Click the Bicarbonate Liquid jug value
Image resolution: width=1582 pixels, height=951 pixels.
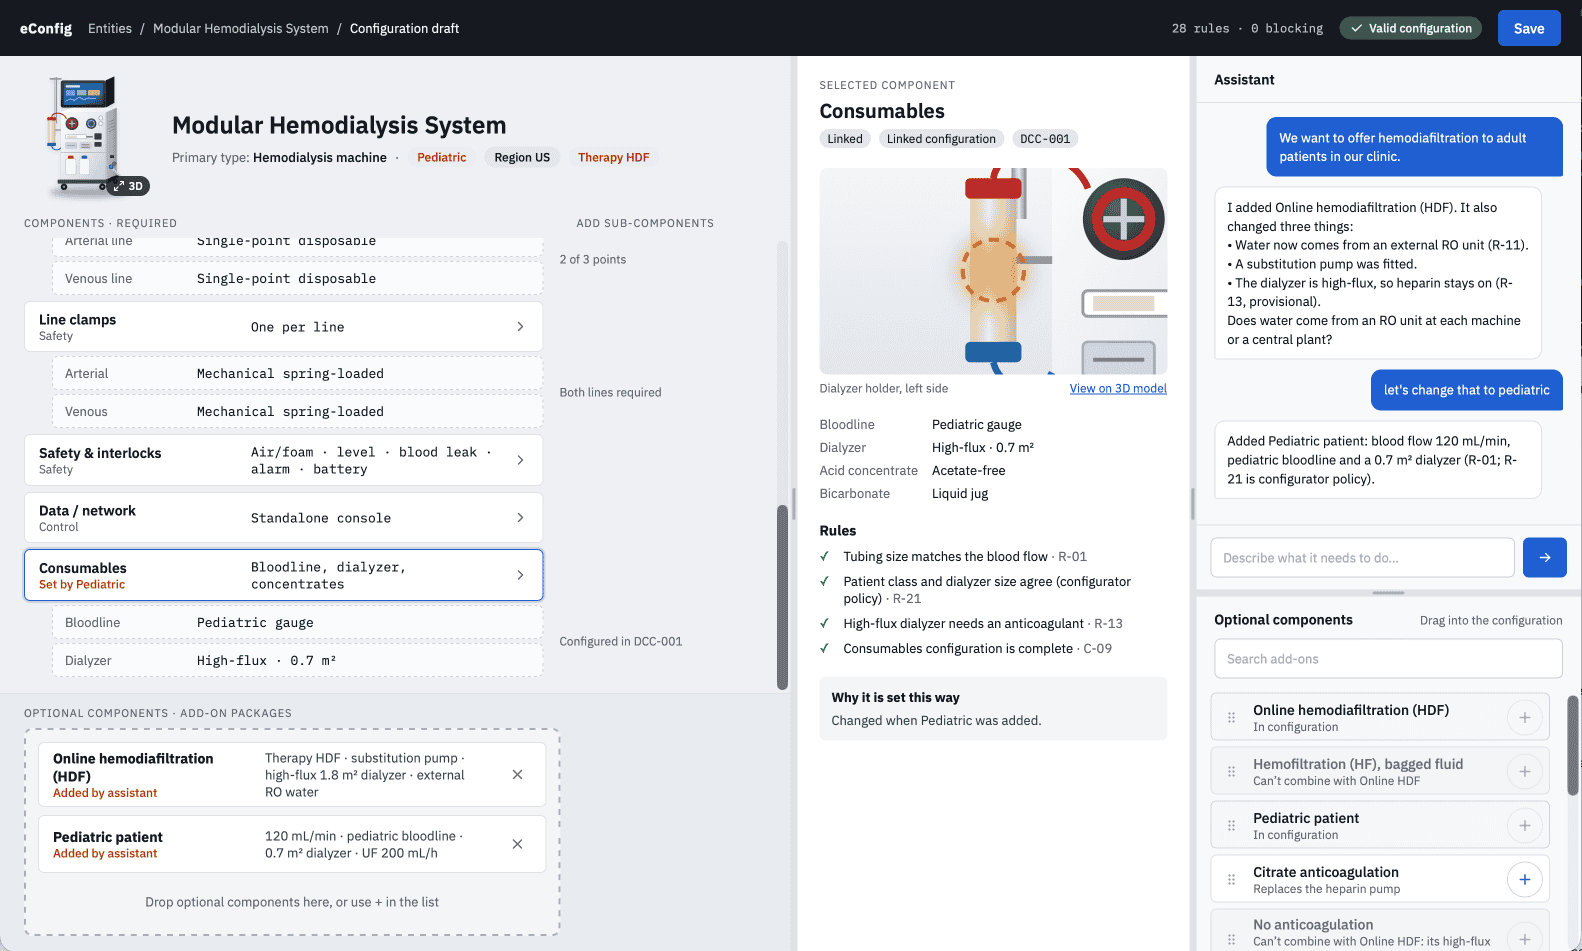(x=959, y=494)
